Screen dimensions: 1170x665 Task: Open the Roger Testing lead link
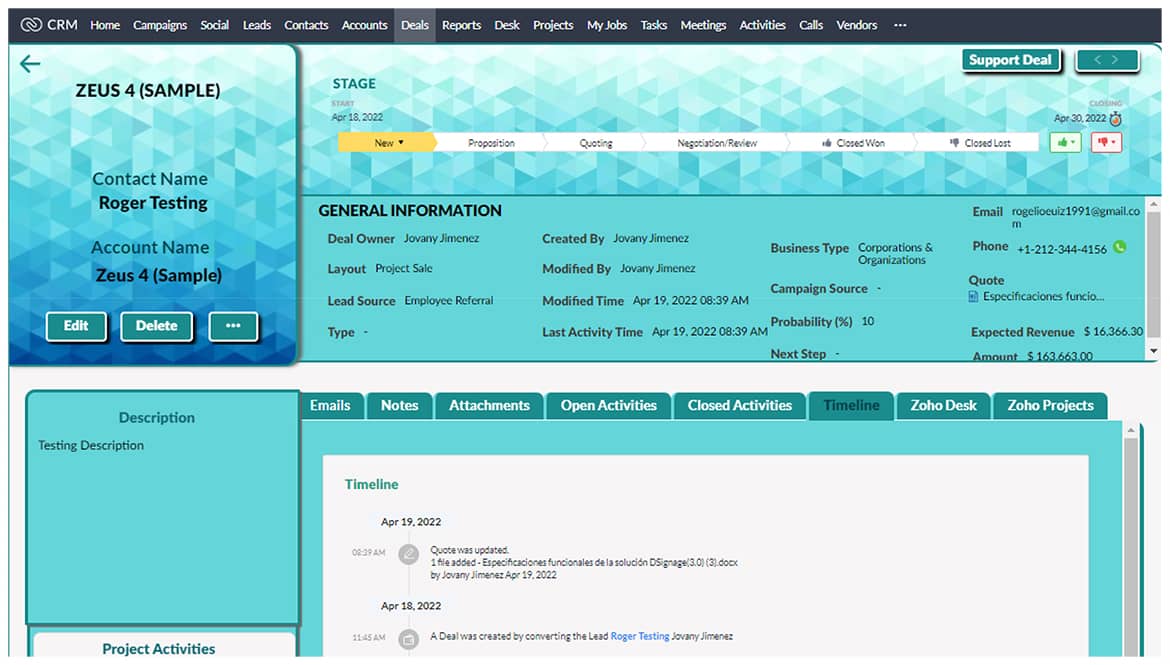tap(639, 636)
